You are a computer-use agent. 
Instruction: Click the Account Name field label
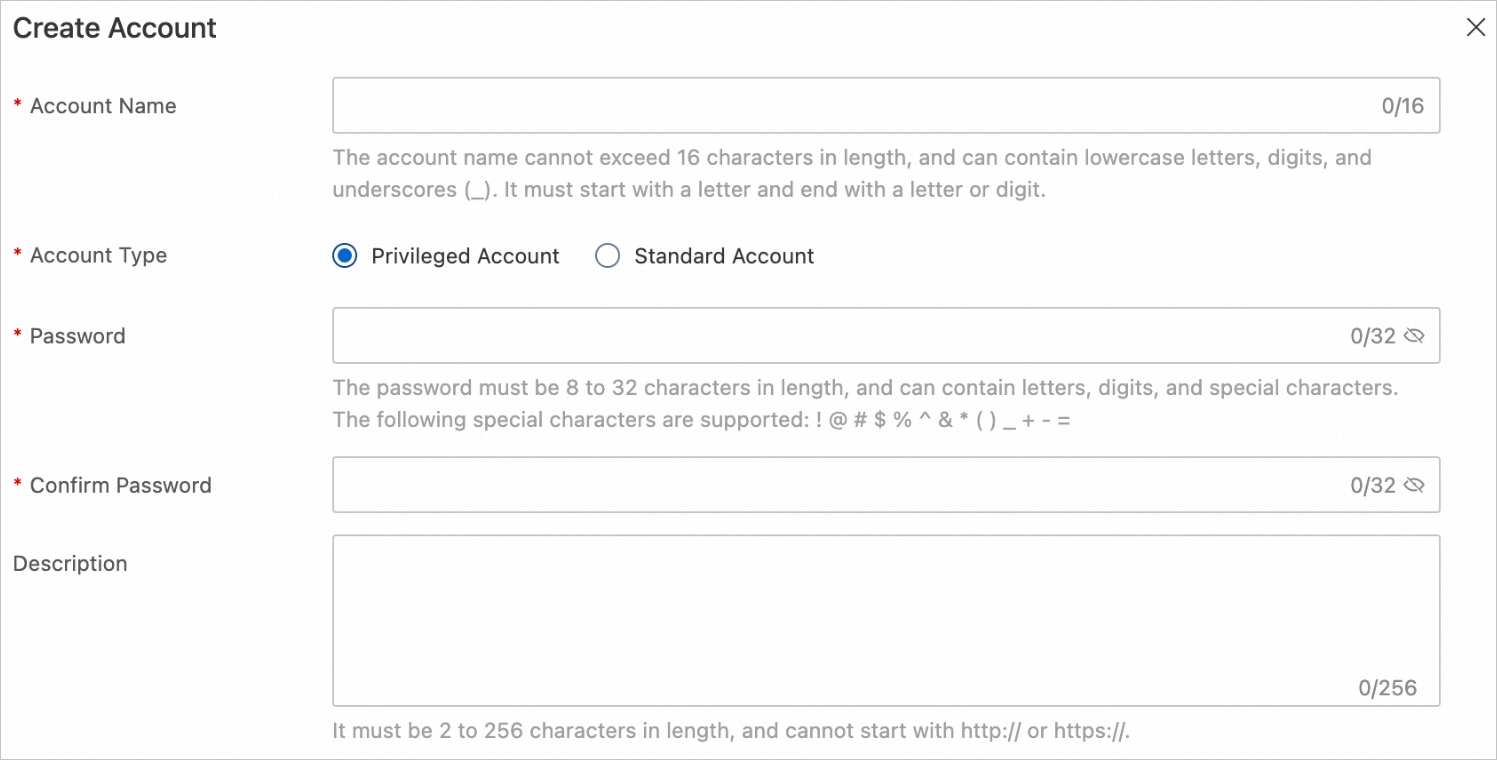103,107
